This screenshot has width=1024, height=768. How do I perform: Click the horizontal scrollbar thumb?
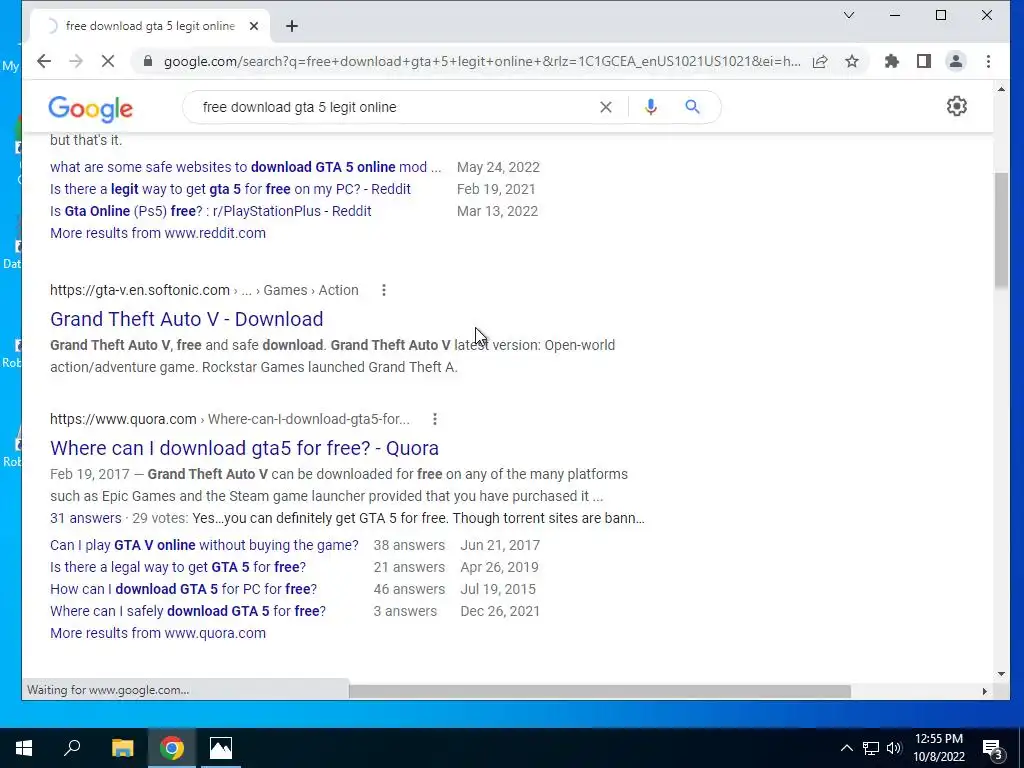point(600,691)
